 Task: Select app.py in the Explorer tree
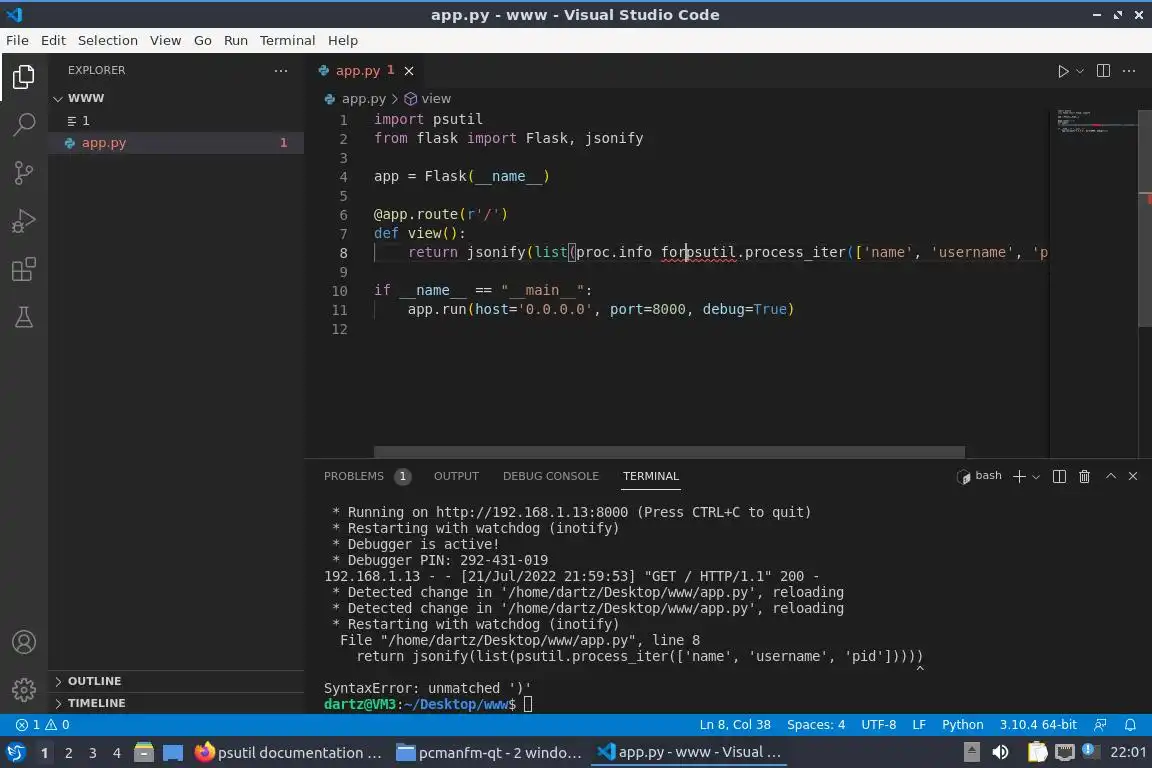176,143
